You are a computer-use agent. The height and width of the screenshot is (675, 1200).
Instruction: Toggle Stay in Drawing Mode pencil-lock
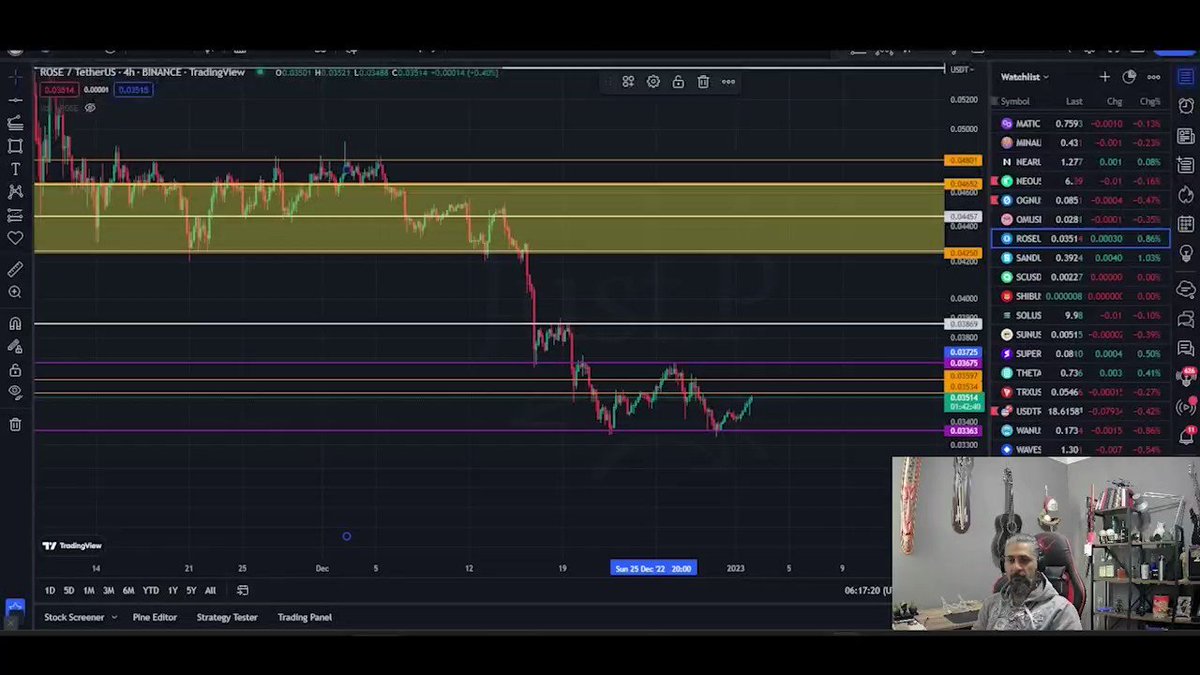pyautogui.click(x=15, y=347)
